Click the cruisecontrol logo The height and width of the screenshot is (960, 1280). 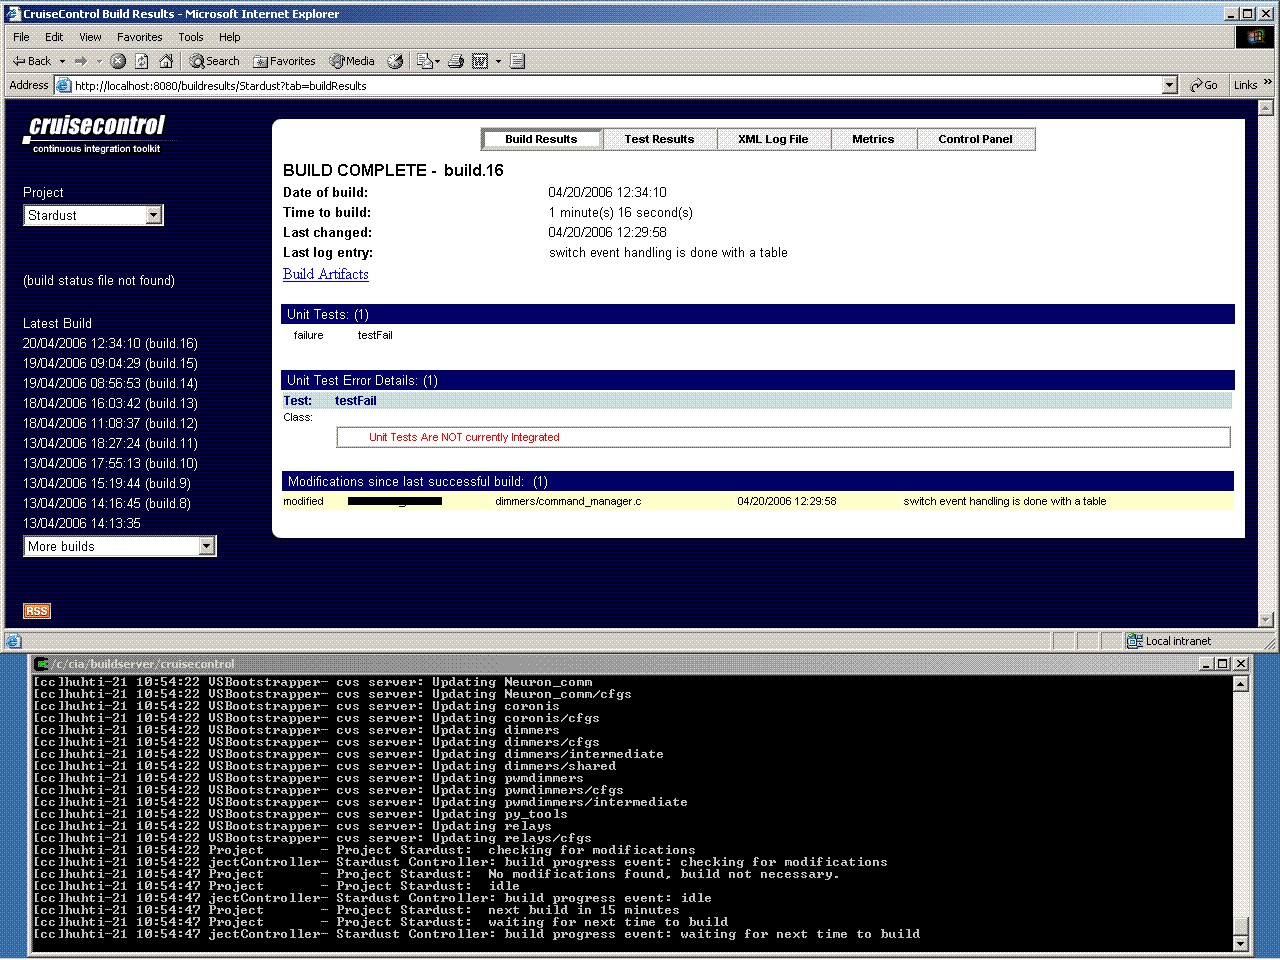[96, 134]
